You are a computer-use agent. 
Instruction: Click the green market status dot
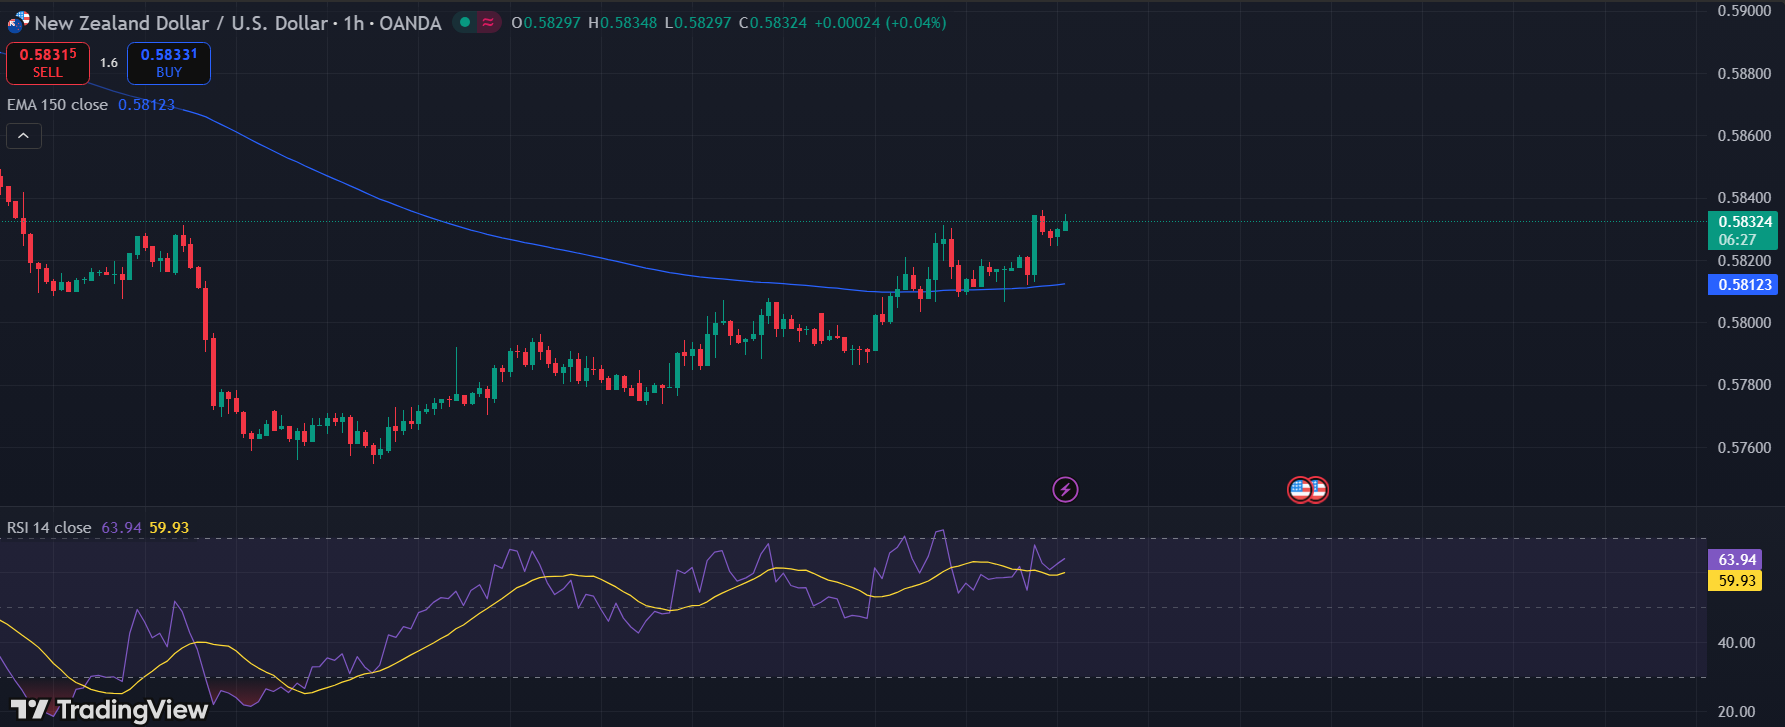click(465, 22)
